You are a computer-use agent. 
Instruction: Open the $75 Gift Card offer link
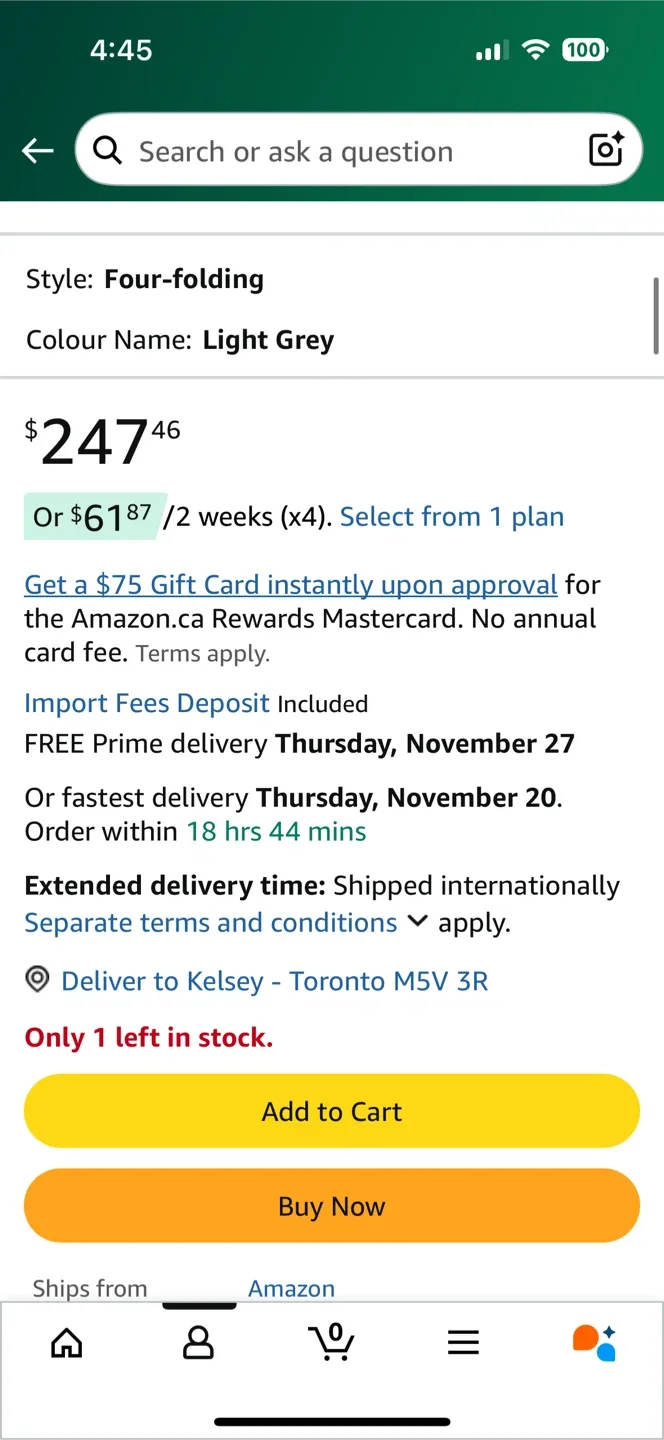coord(291,584)
